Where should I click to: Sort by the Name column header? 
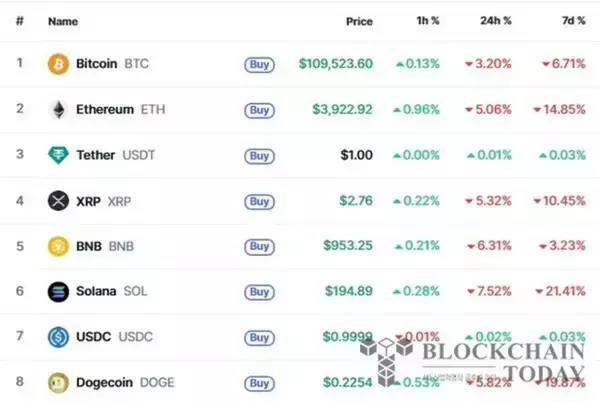(63, 20)
